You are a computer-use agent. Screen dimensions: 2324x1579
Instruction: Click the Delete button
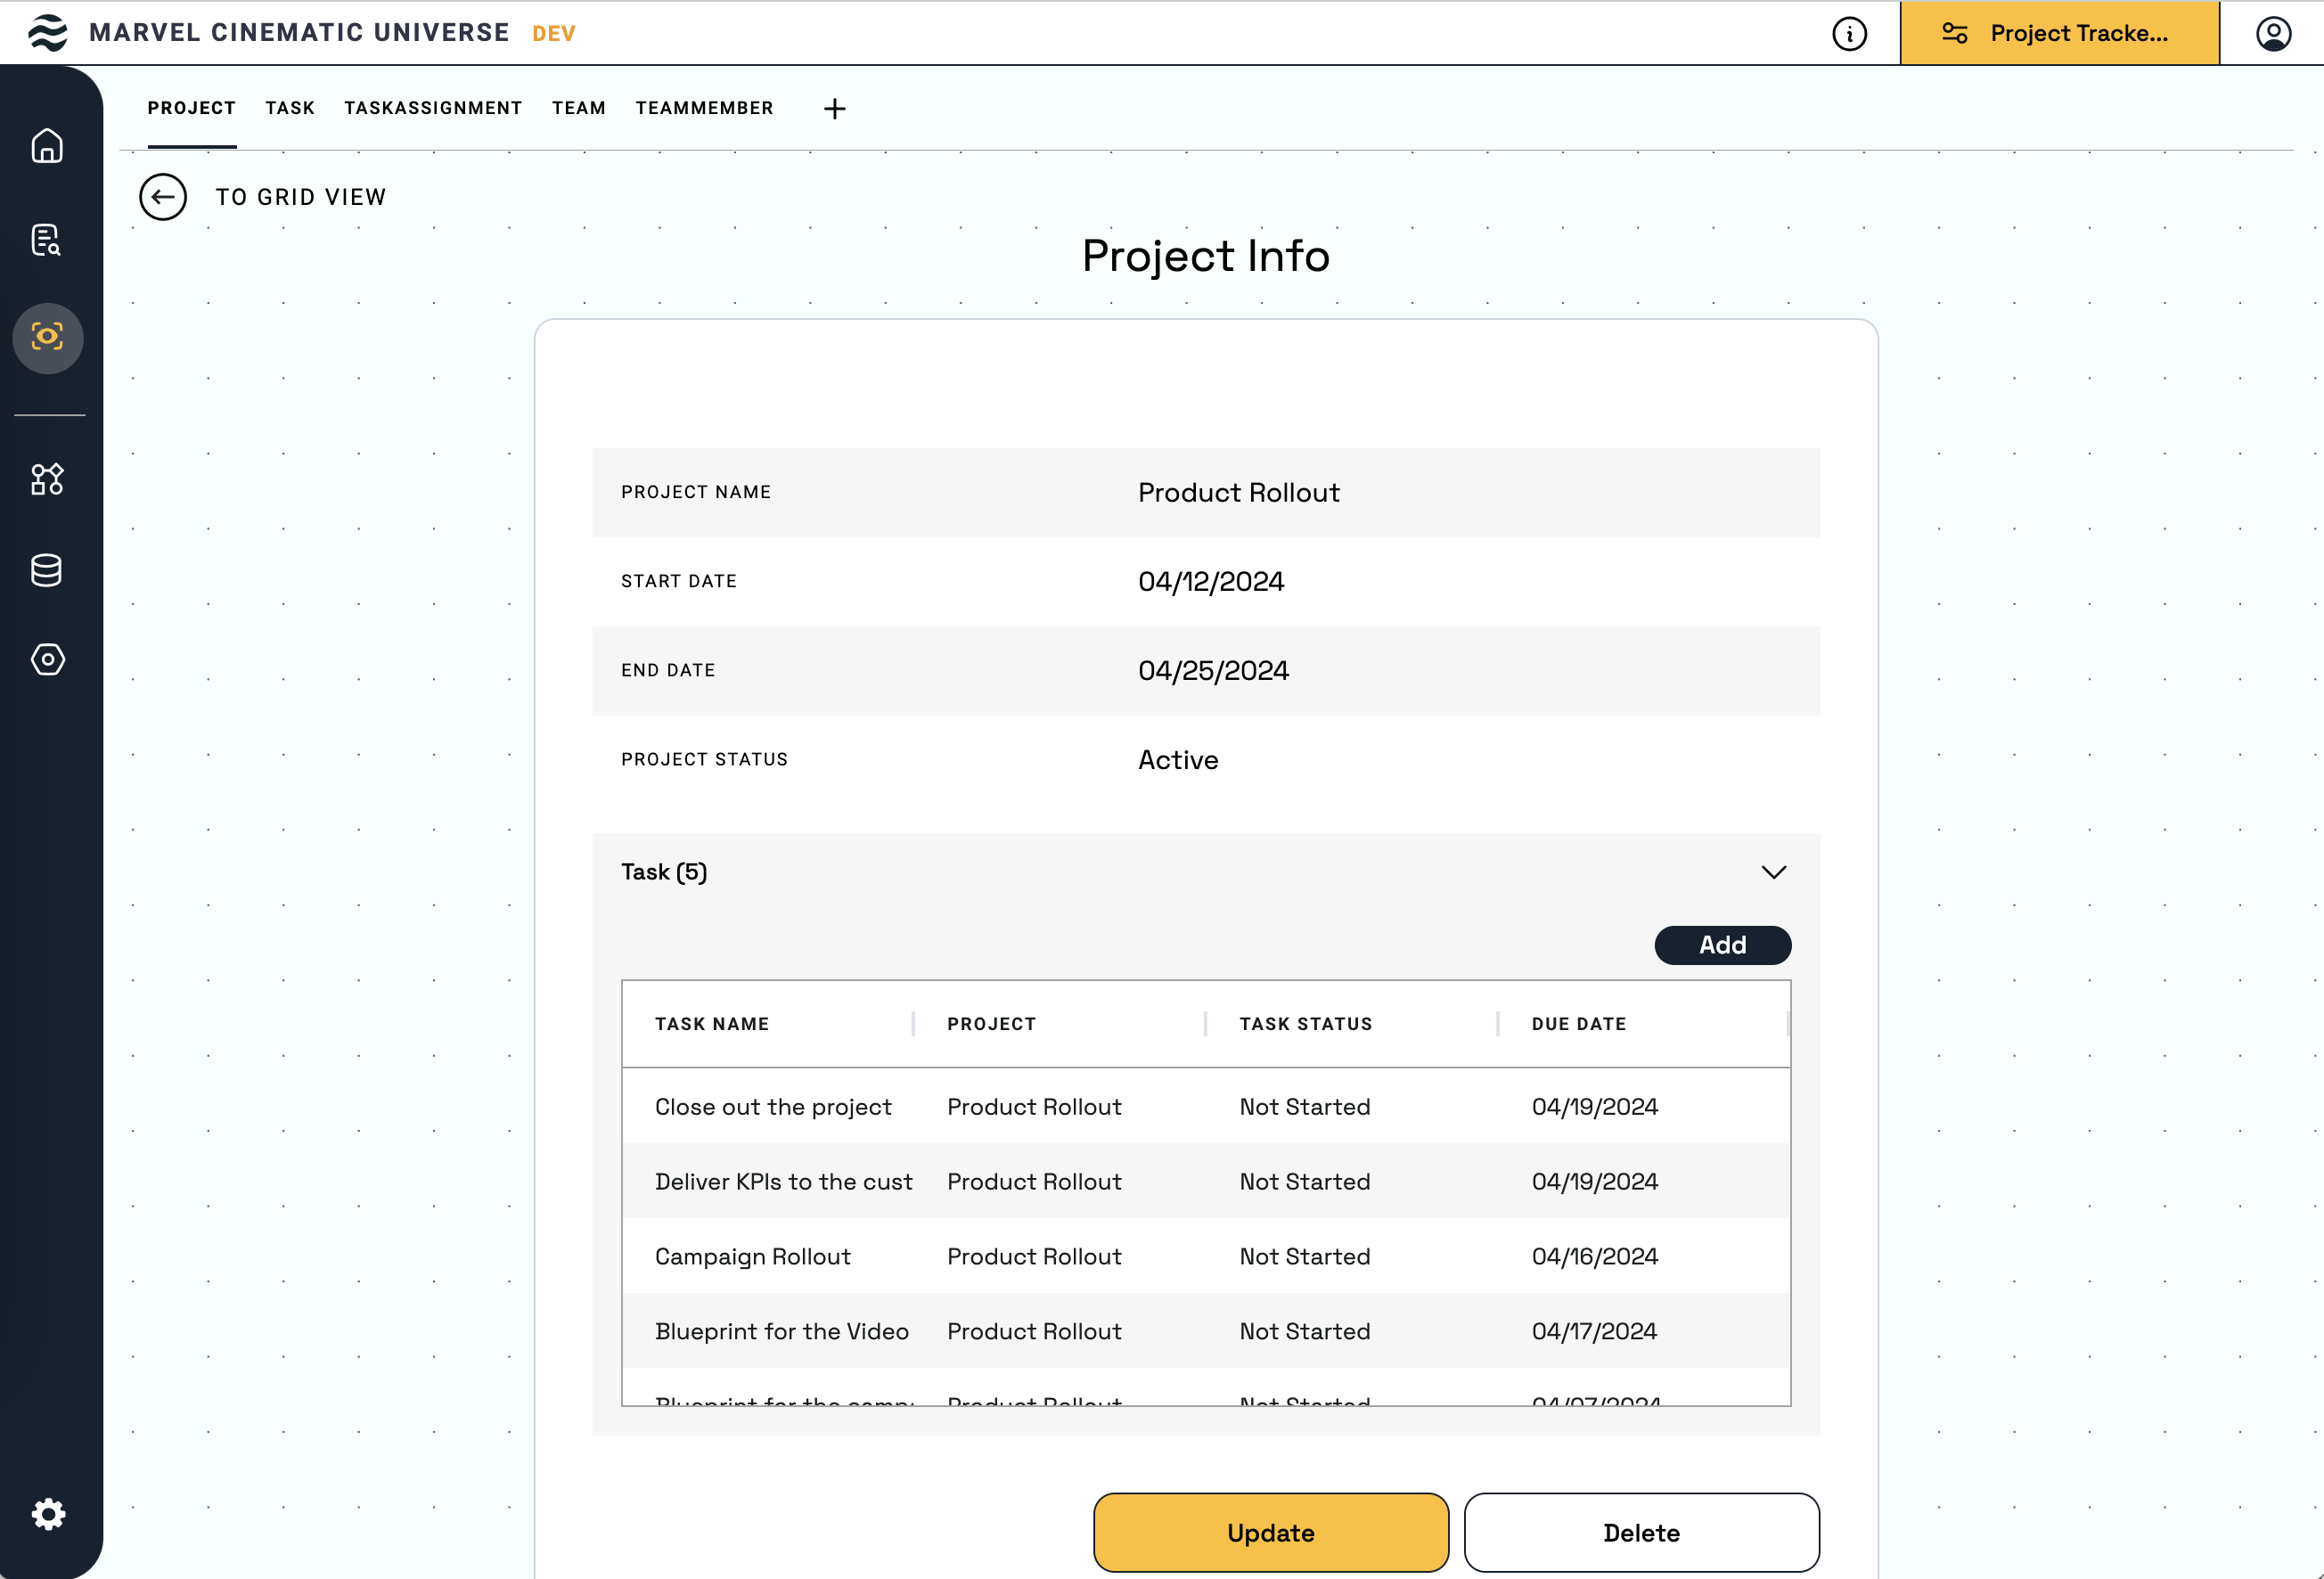(x=1641, y=1532)
